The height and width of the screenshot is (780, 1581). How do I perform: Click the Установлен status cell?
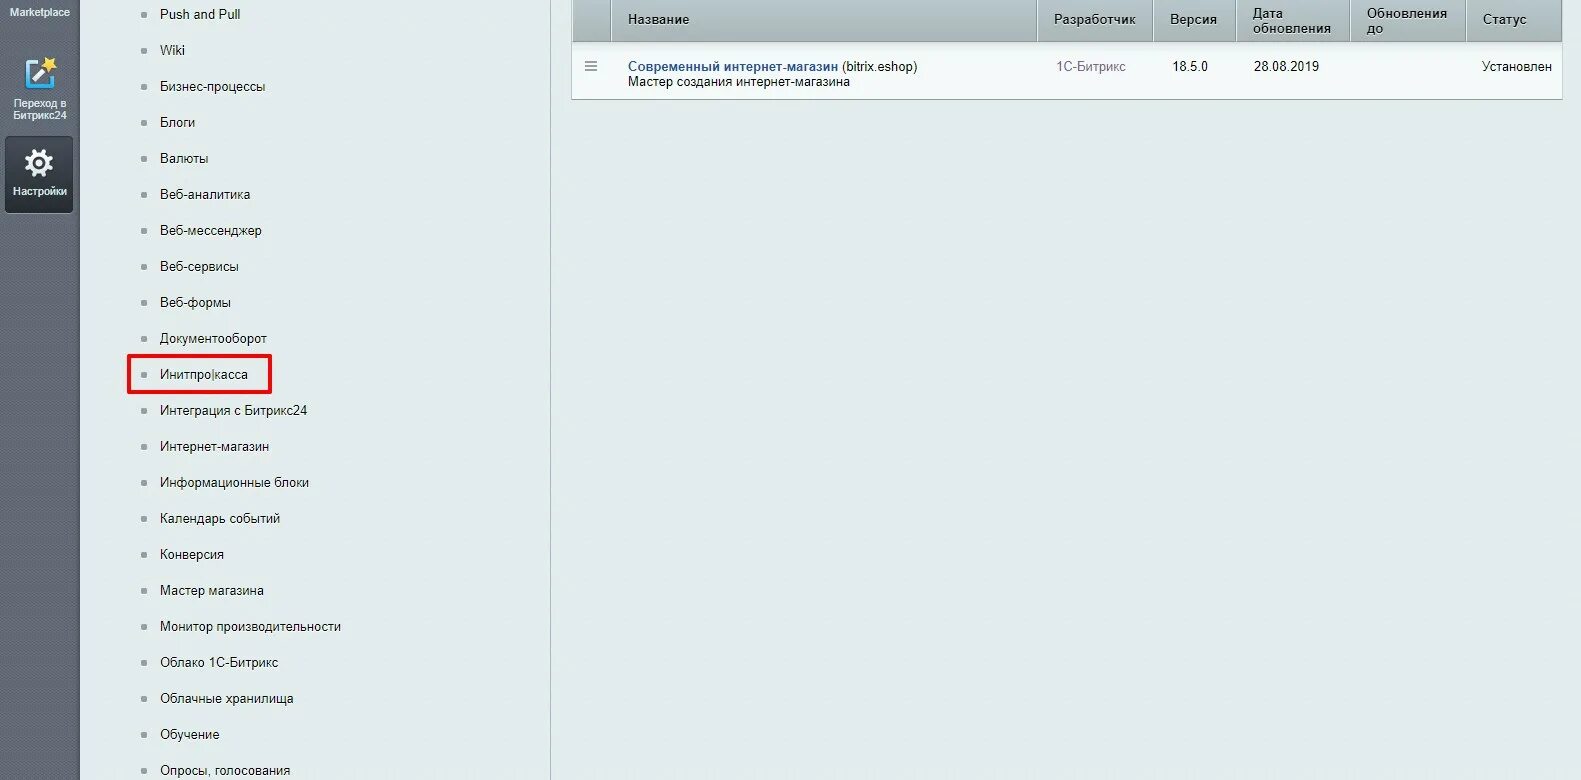[x=1516, y=66]
